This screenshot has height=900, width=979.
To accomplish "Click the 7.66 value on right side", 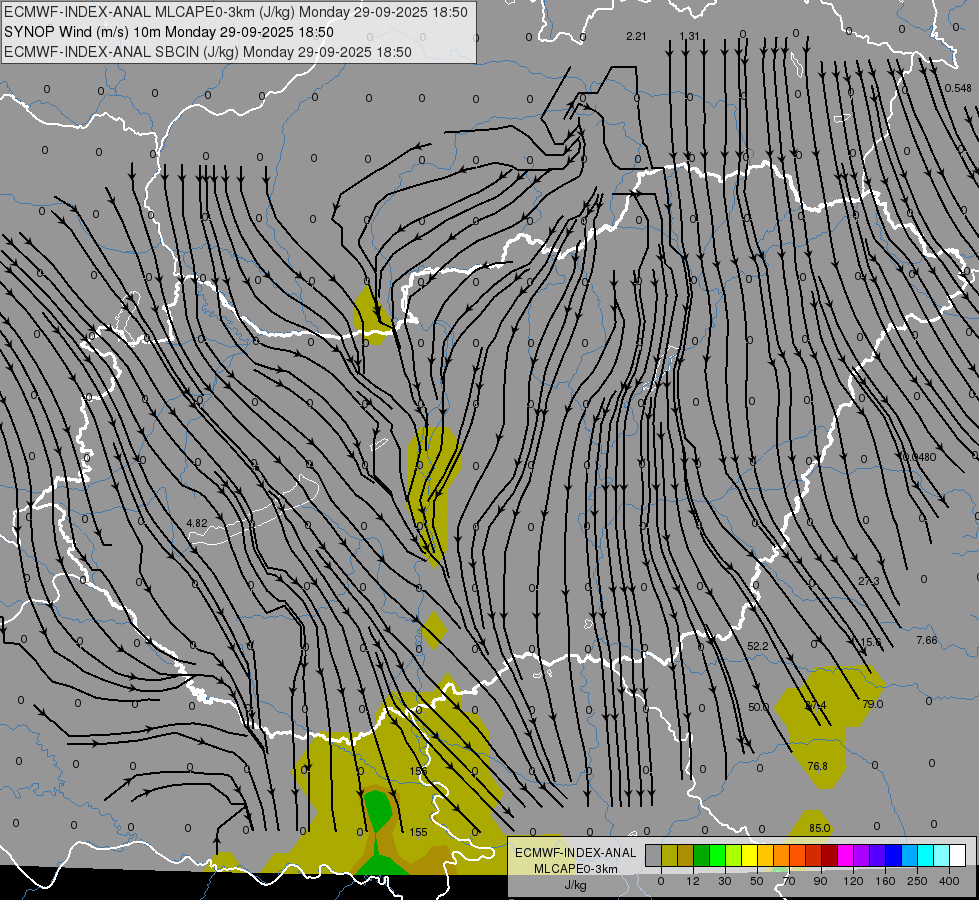I will (926, 640).
